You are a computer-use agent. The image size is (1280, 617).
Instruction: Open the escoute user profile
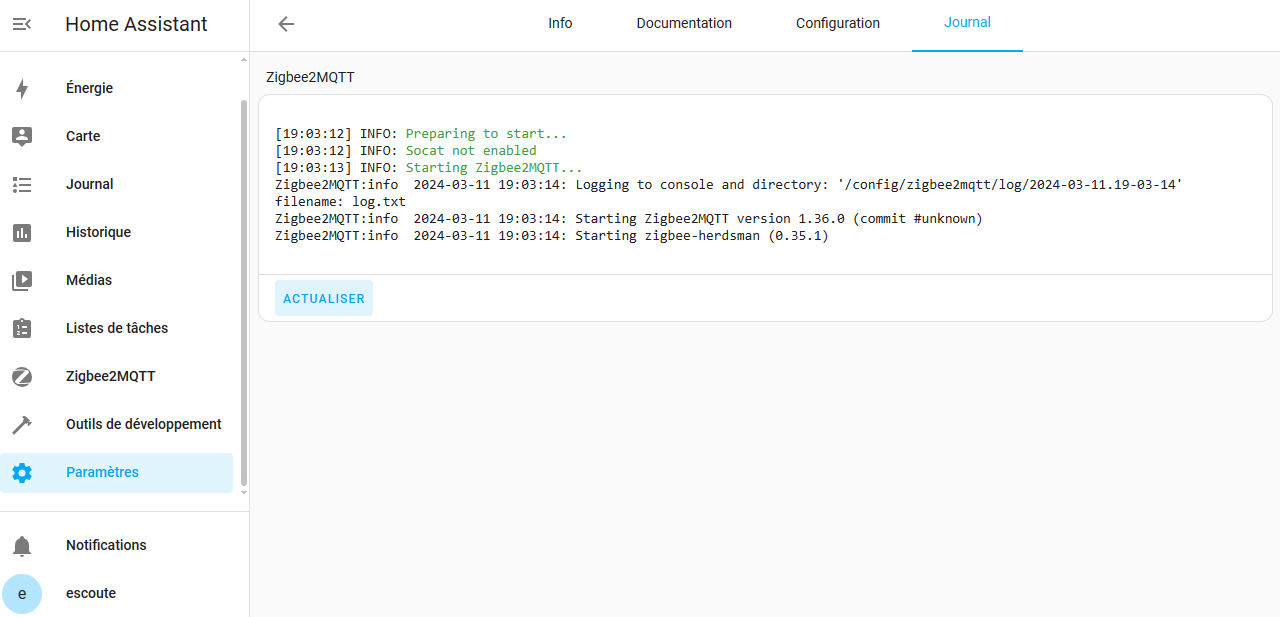pos(116,593)
